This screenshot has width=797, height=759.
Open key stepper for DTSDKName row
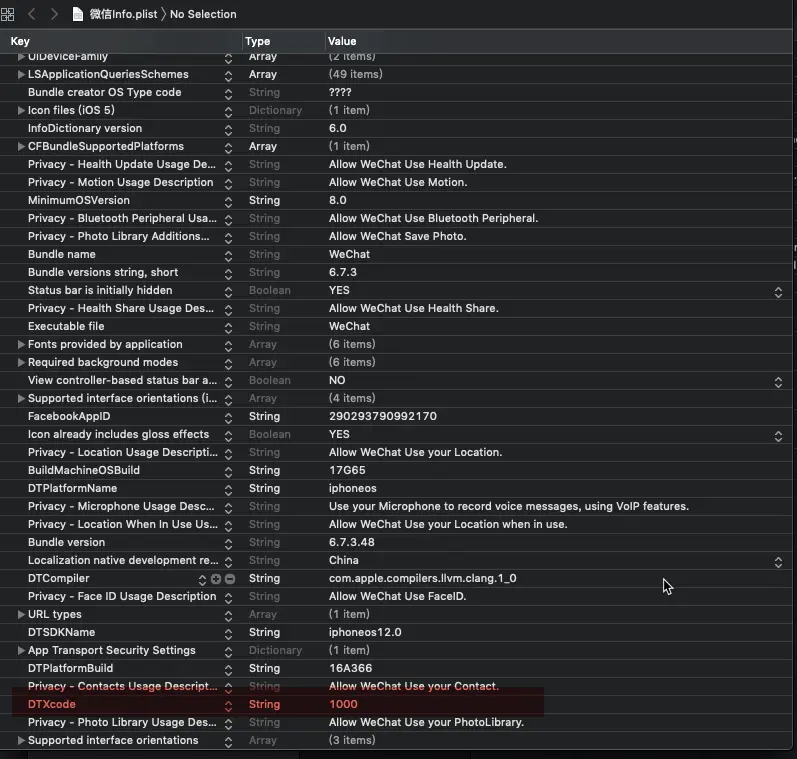(x=228, y=634)
